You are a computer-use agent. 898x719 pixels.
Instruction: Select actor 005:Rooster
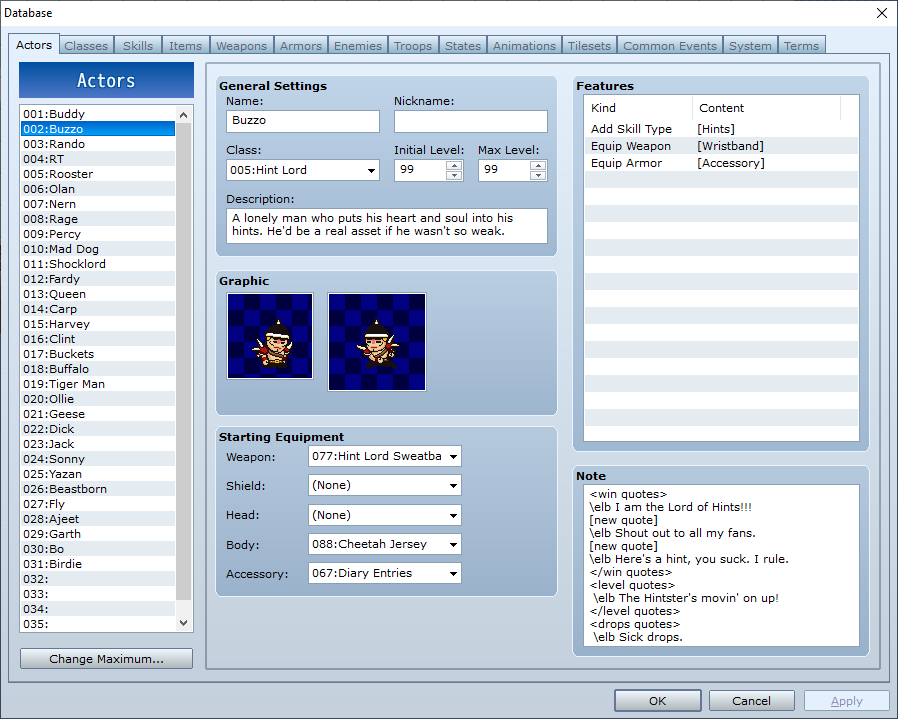(98, 174)
